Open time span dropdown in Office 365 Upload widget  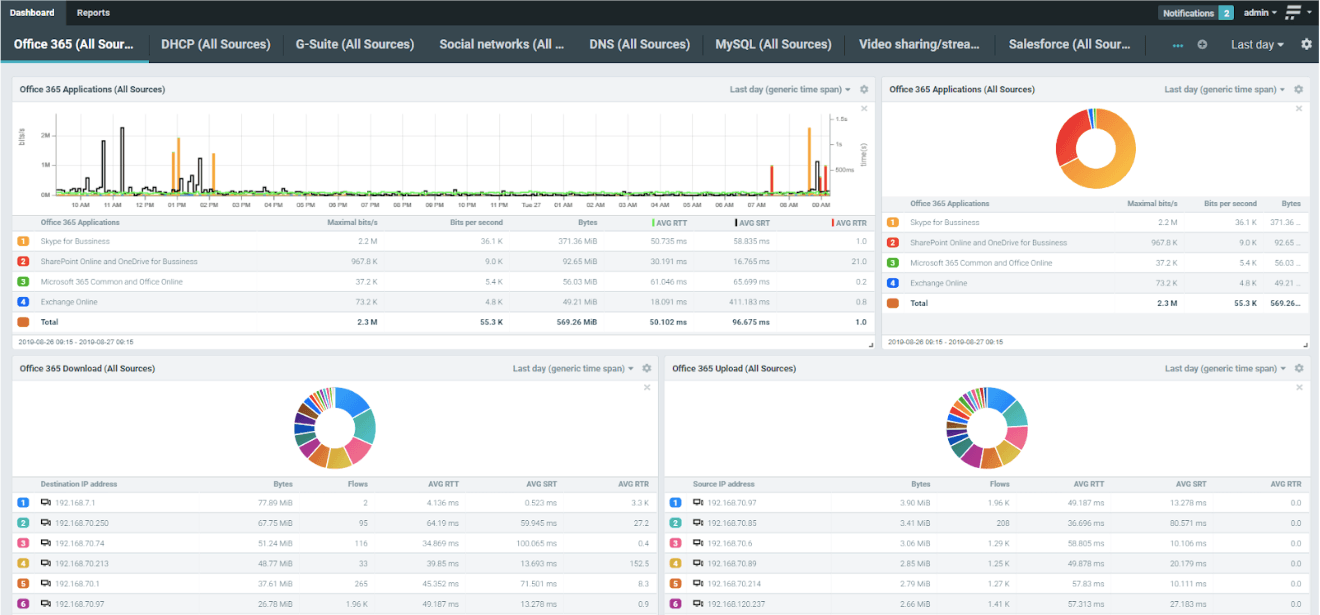click(x=1225, y=369)
